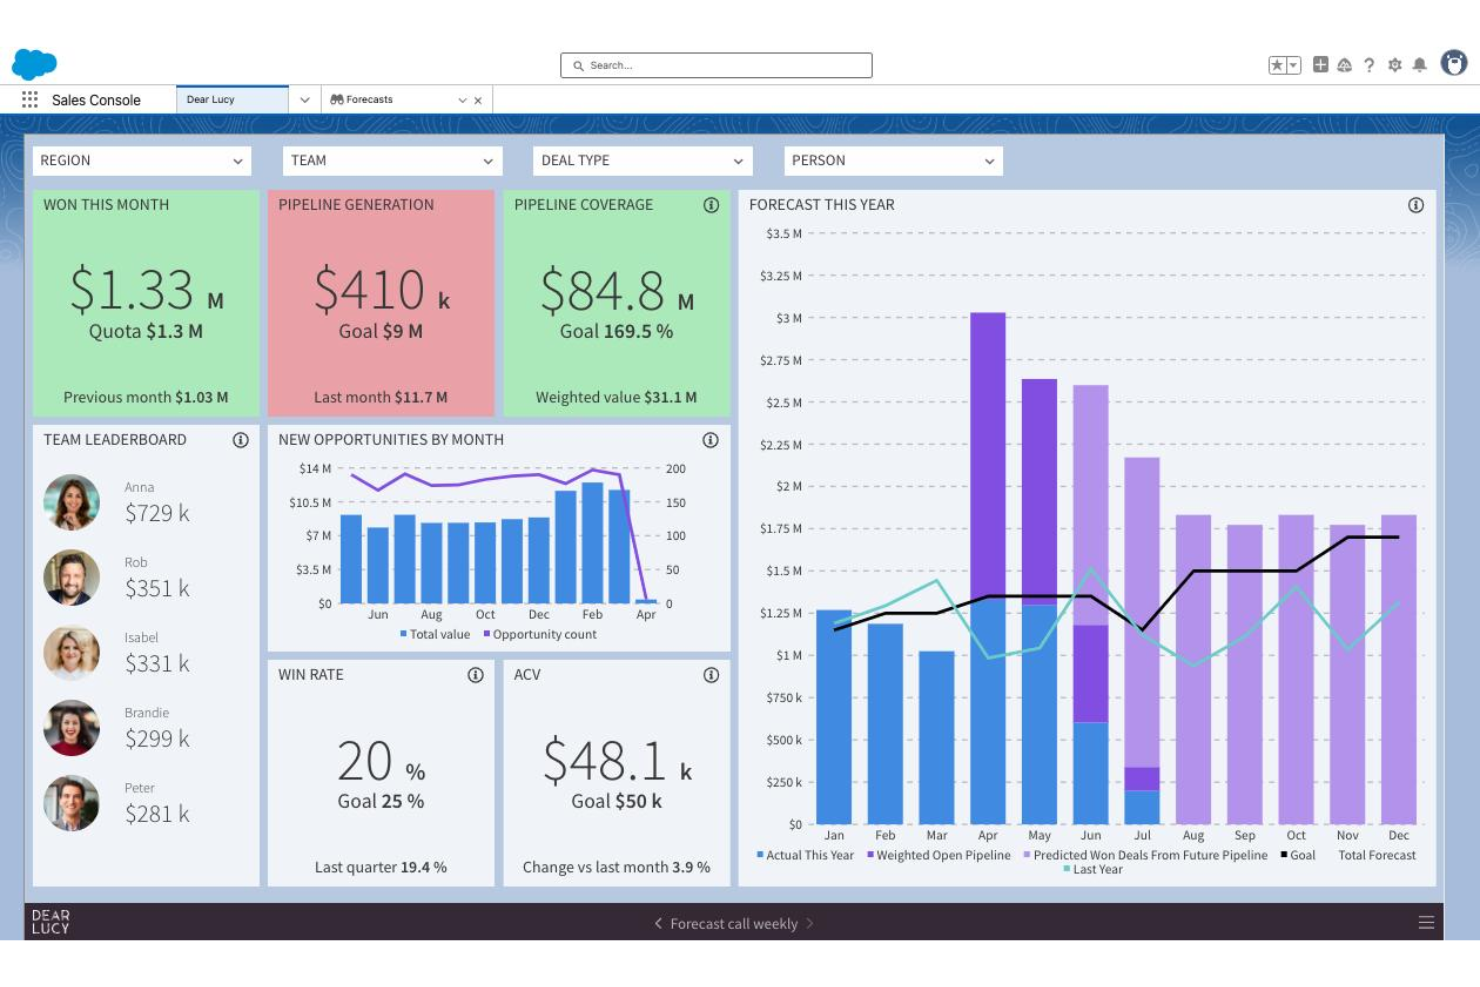Click the Dec bar in forecast chart

click(x=1398, y=669)
